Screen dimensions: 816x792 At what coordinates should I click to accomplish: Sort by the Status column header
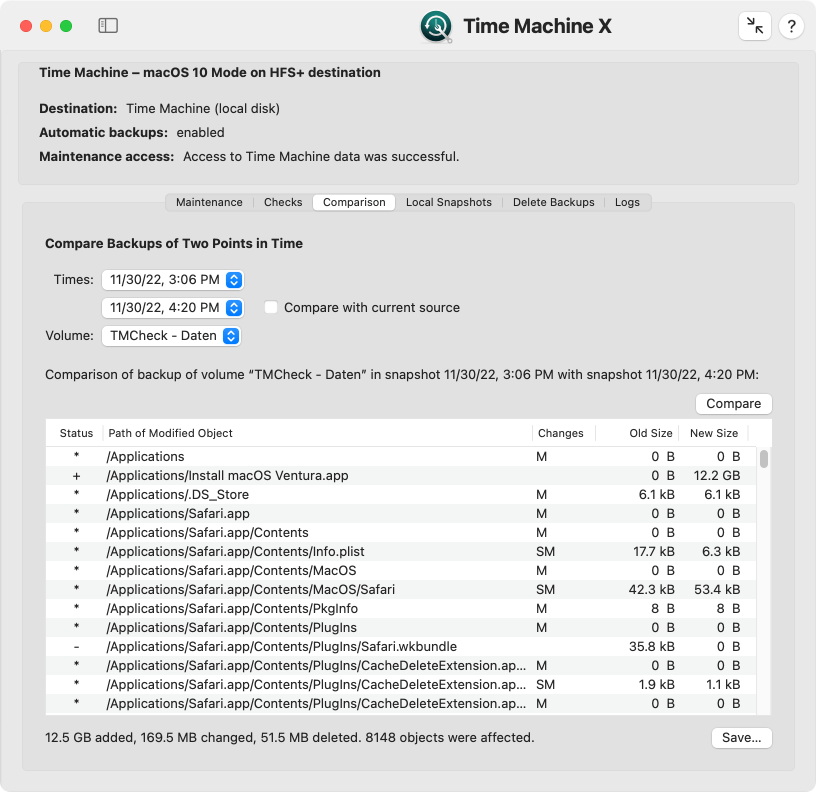click(76, 433)
